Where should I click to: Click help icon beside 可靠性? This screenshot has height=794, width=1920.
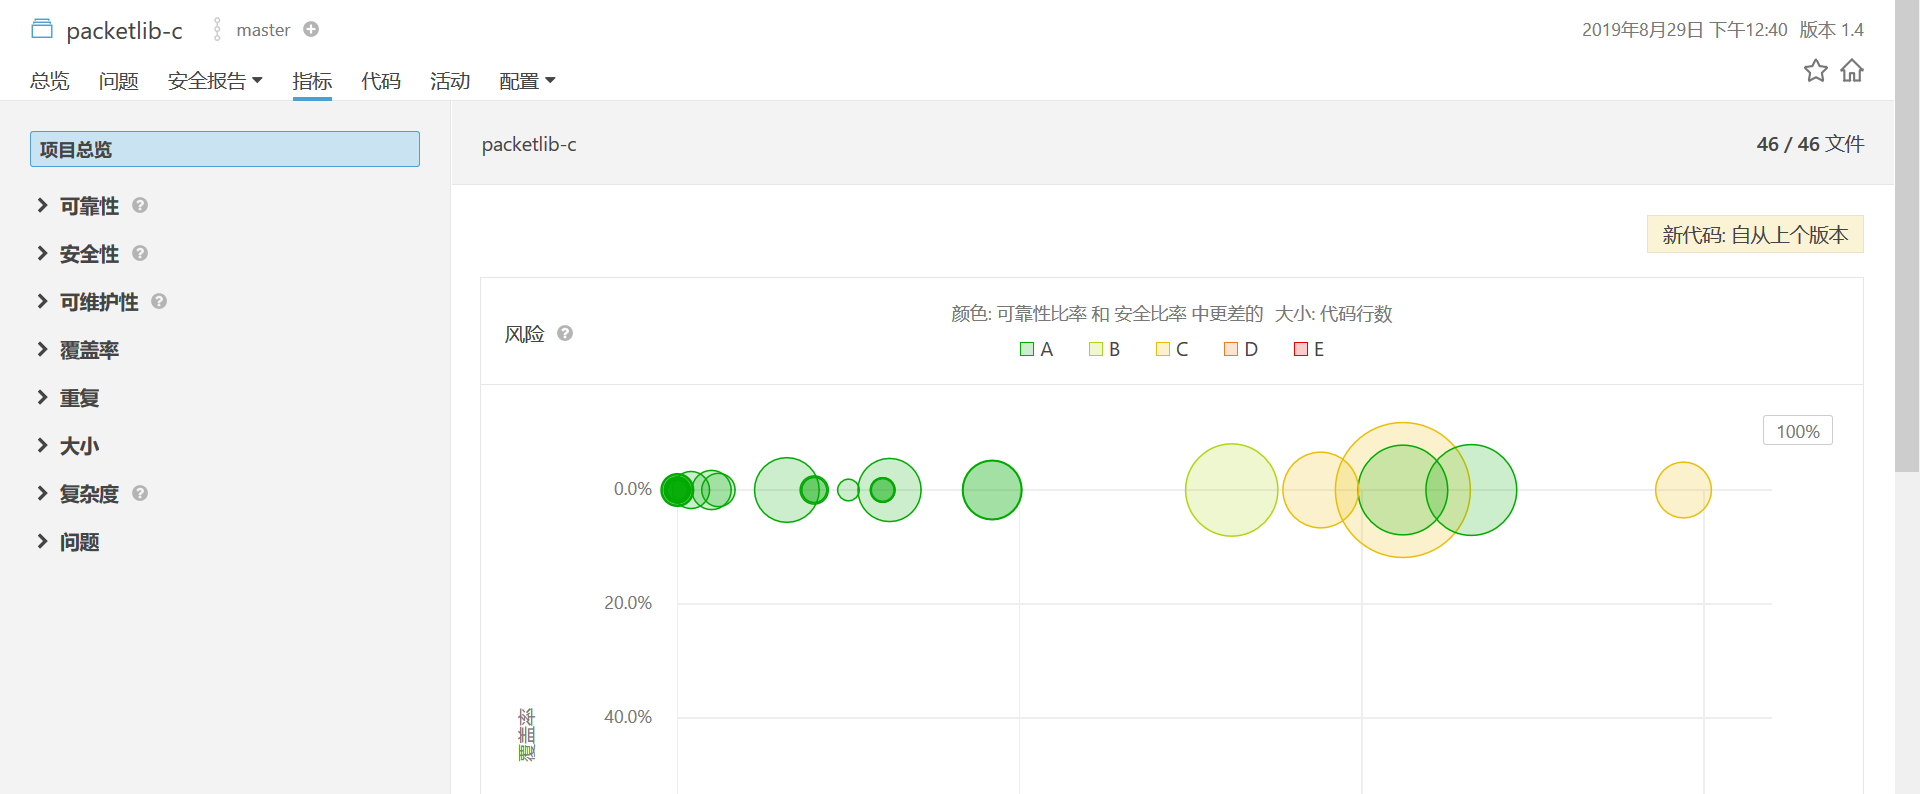pyautogui.click(x=140, y=205)
